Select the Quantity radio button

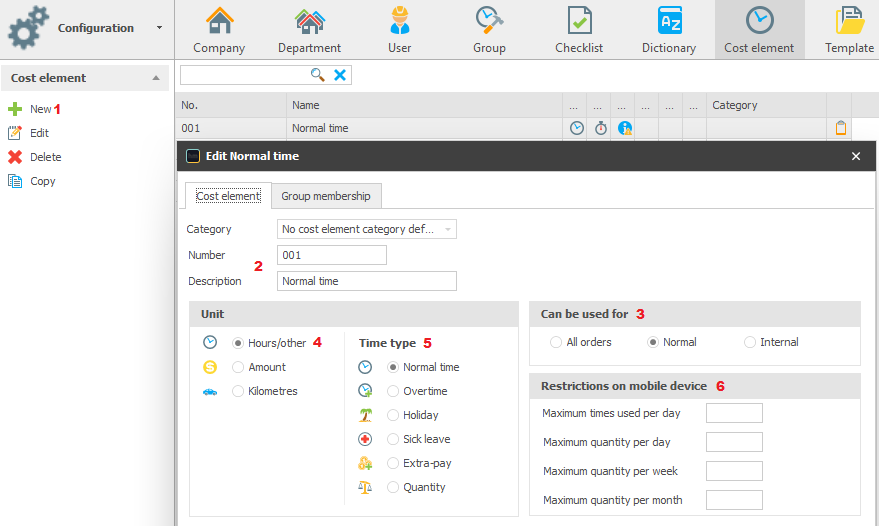(393, 487)
